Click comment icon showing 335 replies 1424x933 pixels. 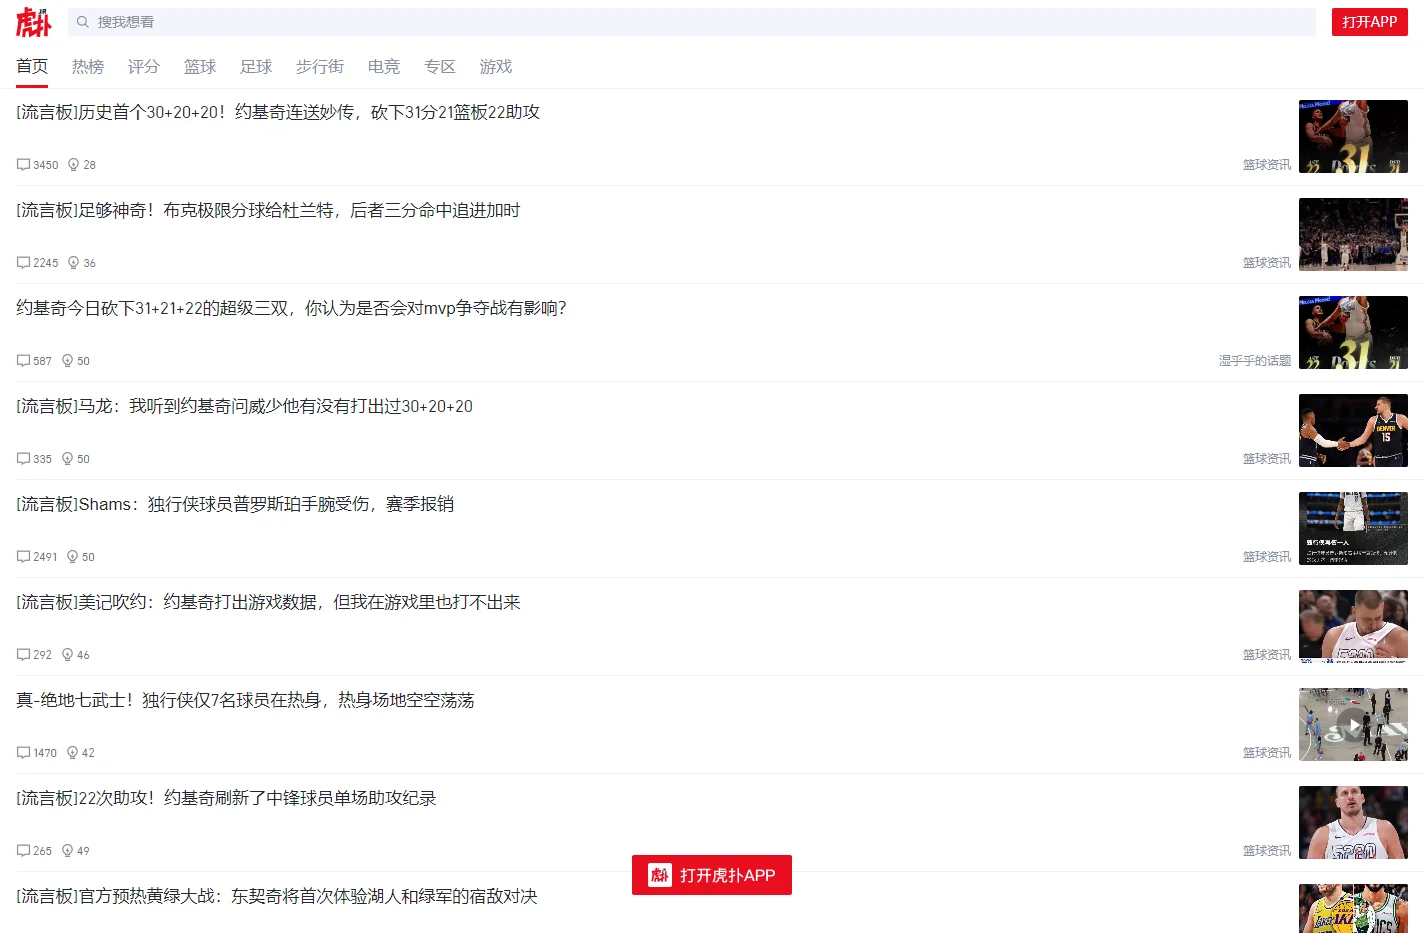coord(23,459)
